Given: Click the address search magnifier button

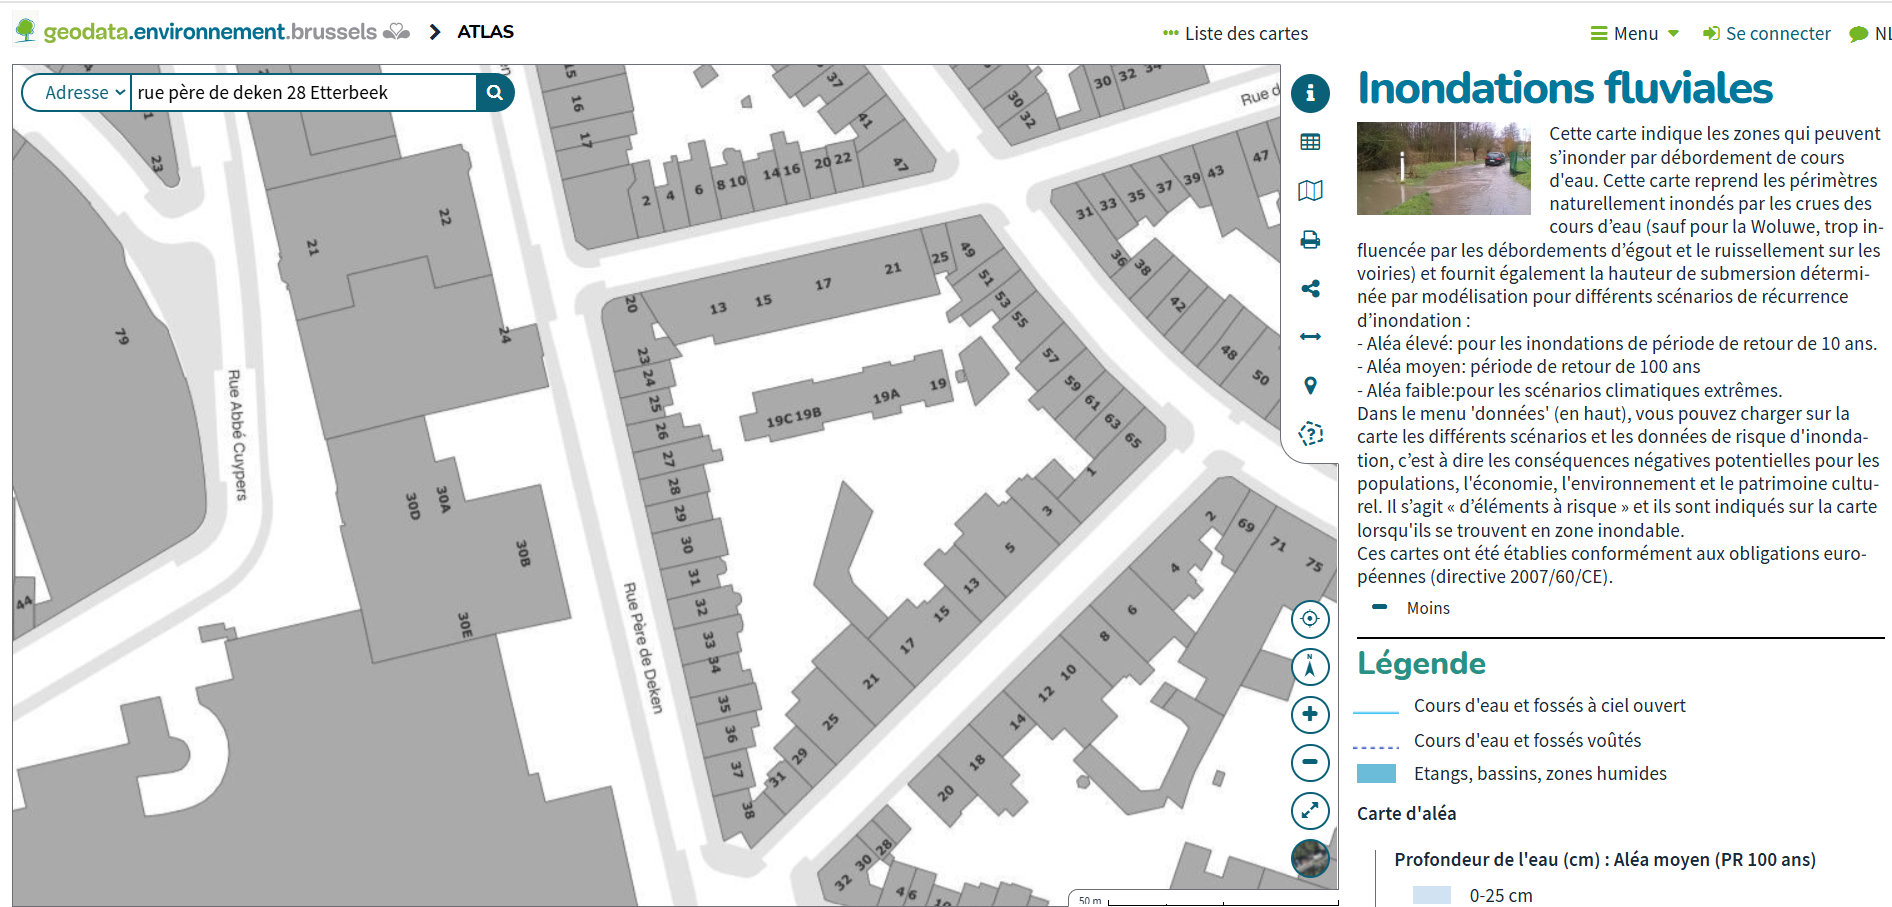Looking at the screenshot, I should [x=495, y=93].
